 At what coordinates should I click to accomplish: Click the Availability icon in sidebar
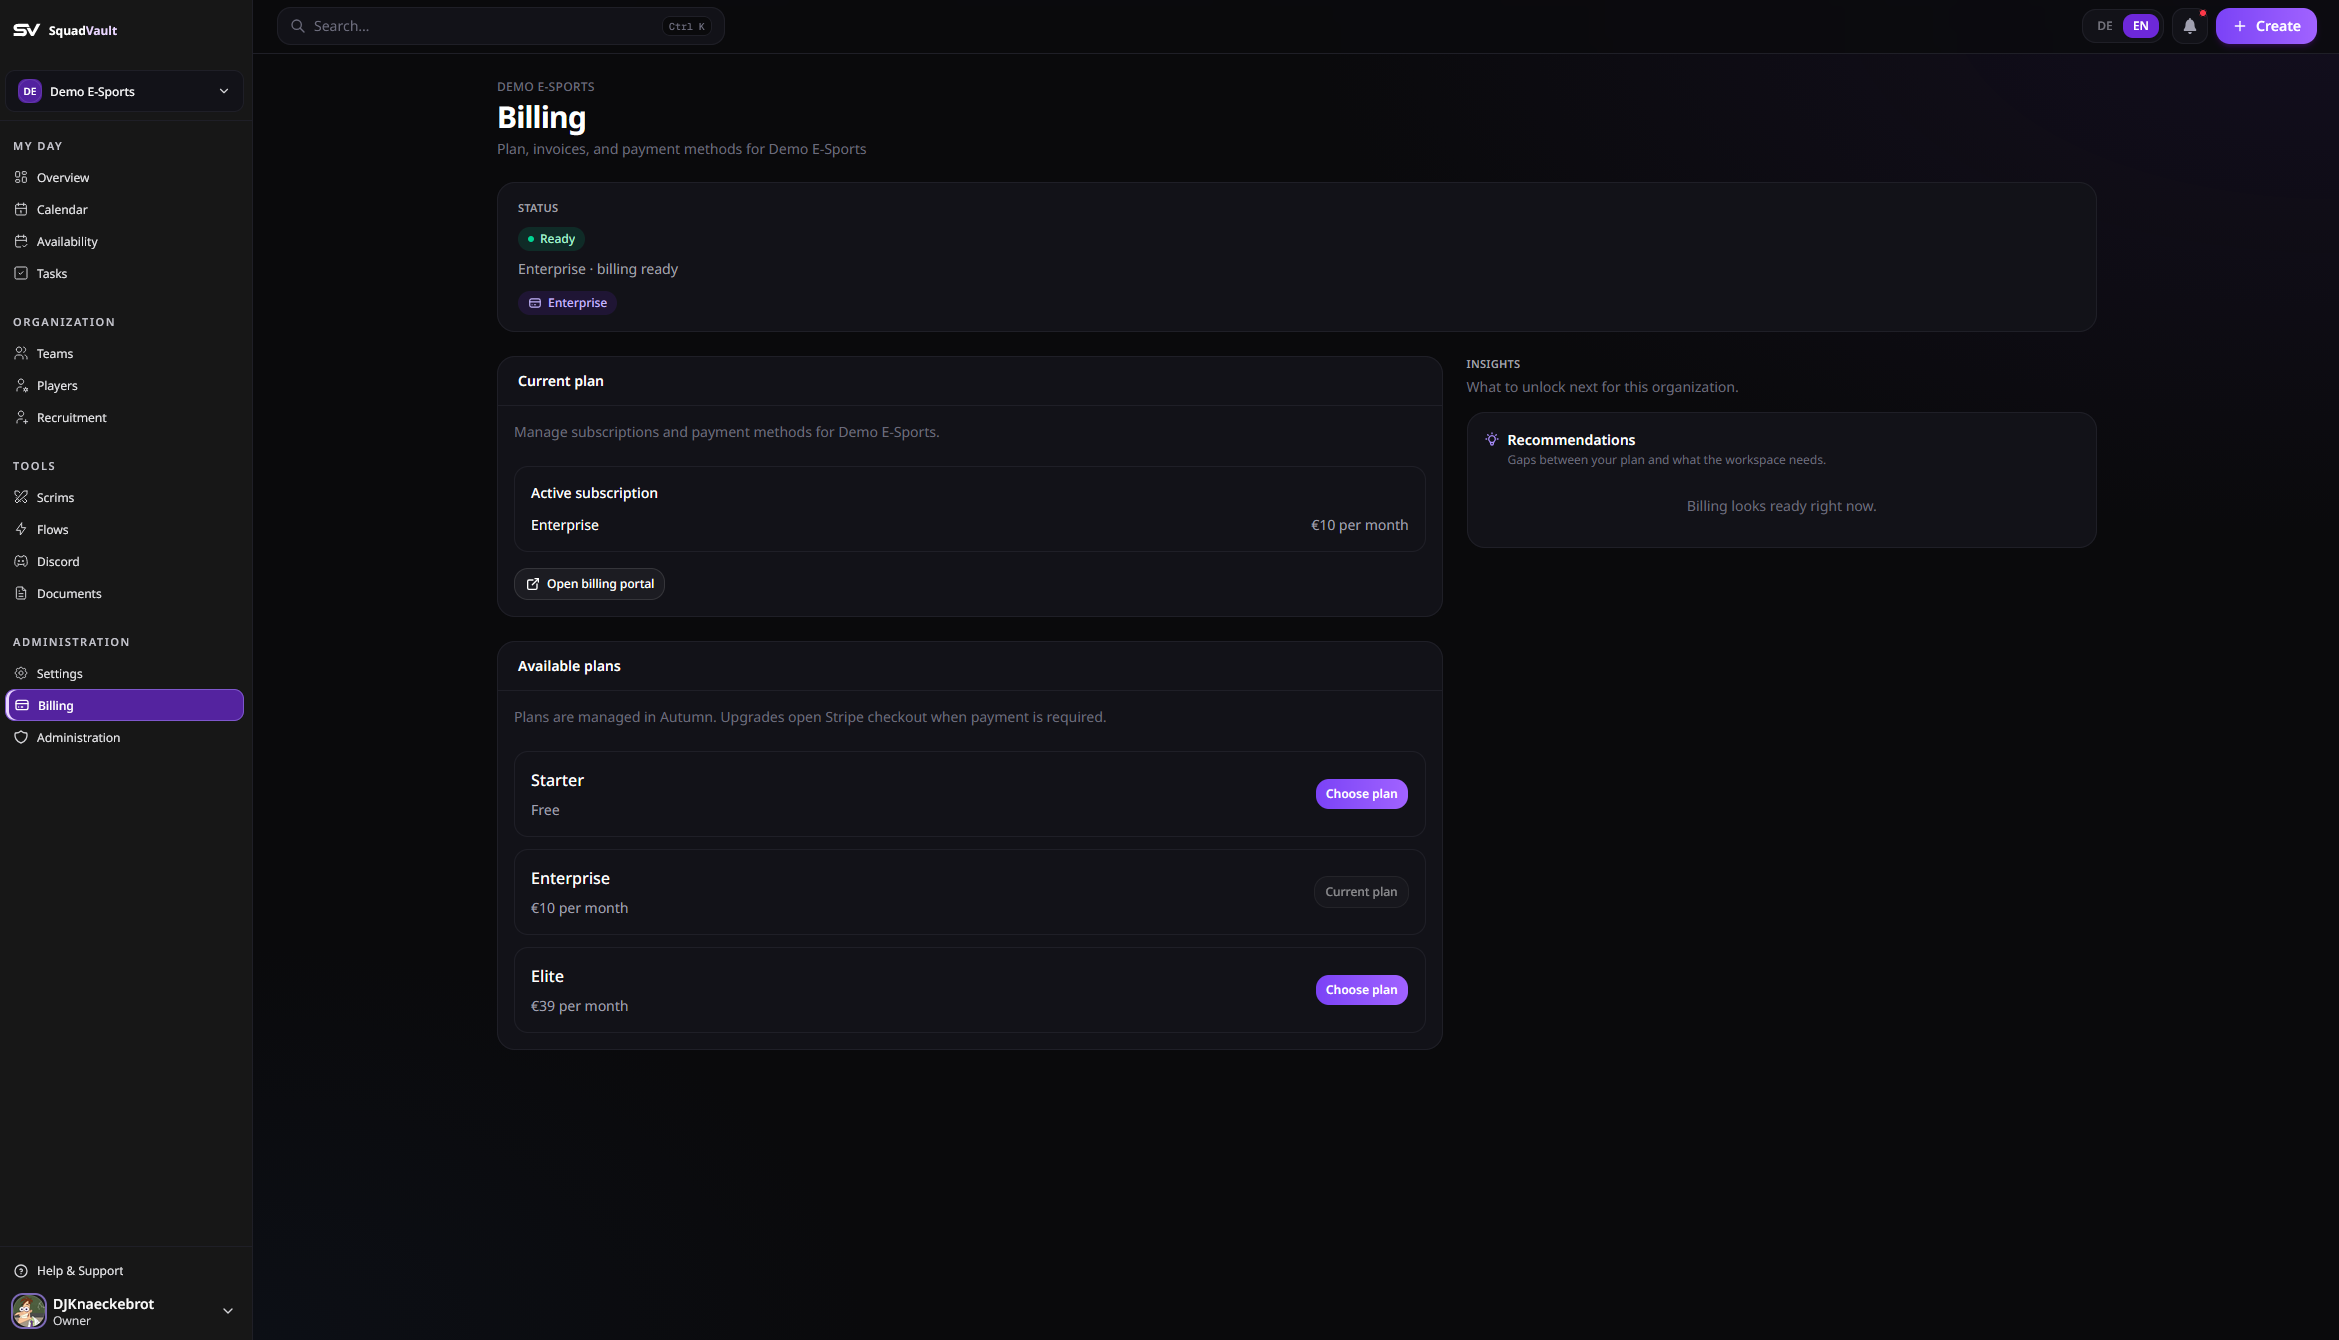[x=21, y=241]
